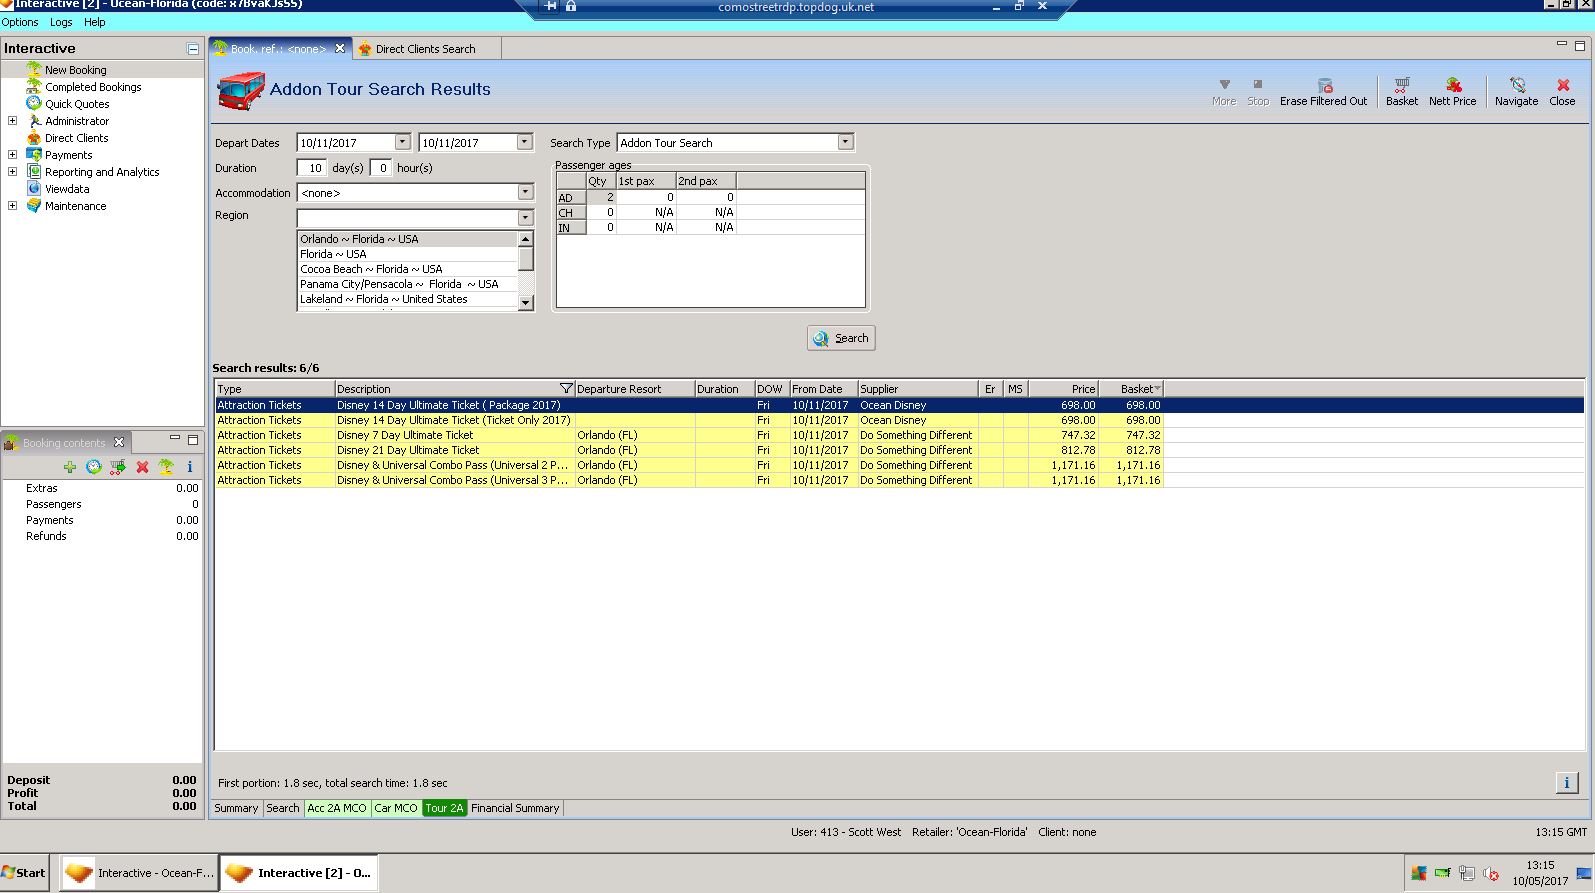Open the second Depart Dates dropdown
The height and width of the screenshot is (893, 1595).
coord(524,142)
